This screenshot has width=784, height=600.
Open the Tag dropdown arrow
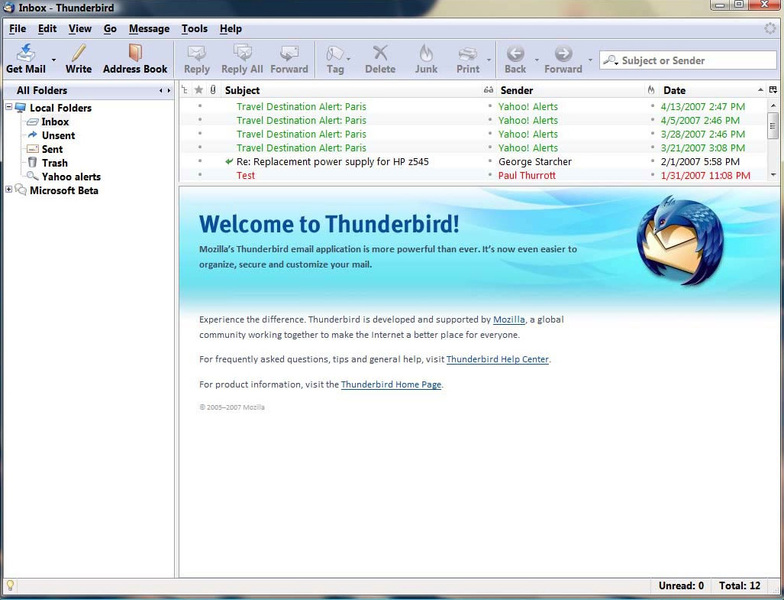348,60
